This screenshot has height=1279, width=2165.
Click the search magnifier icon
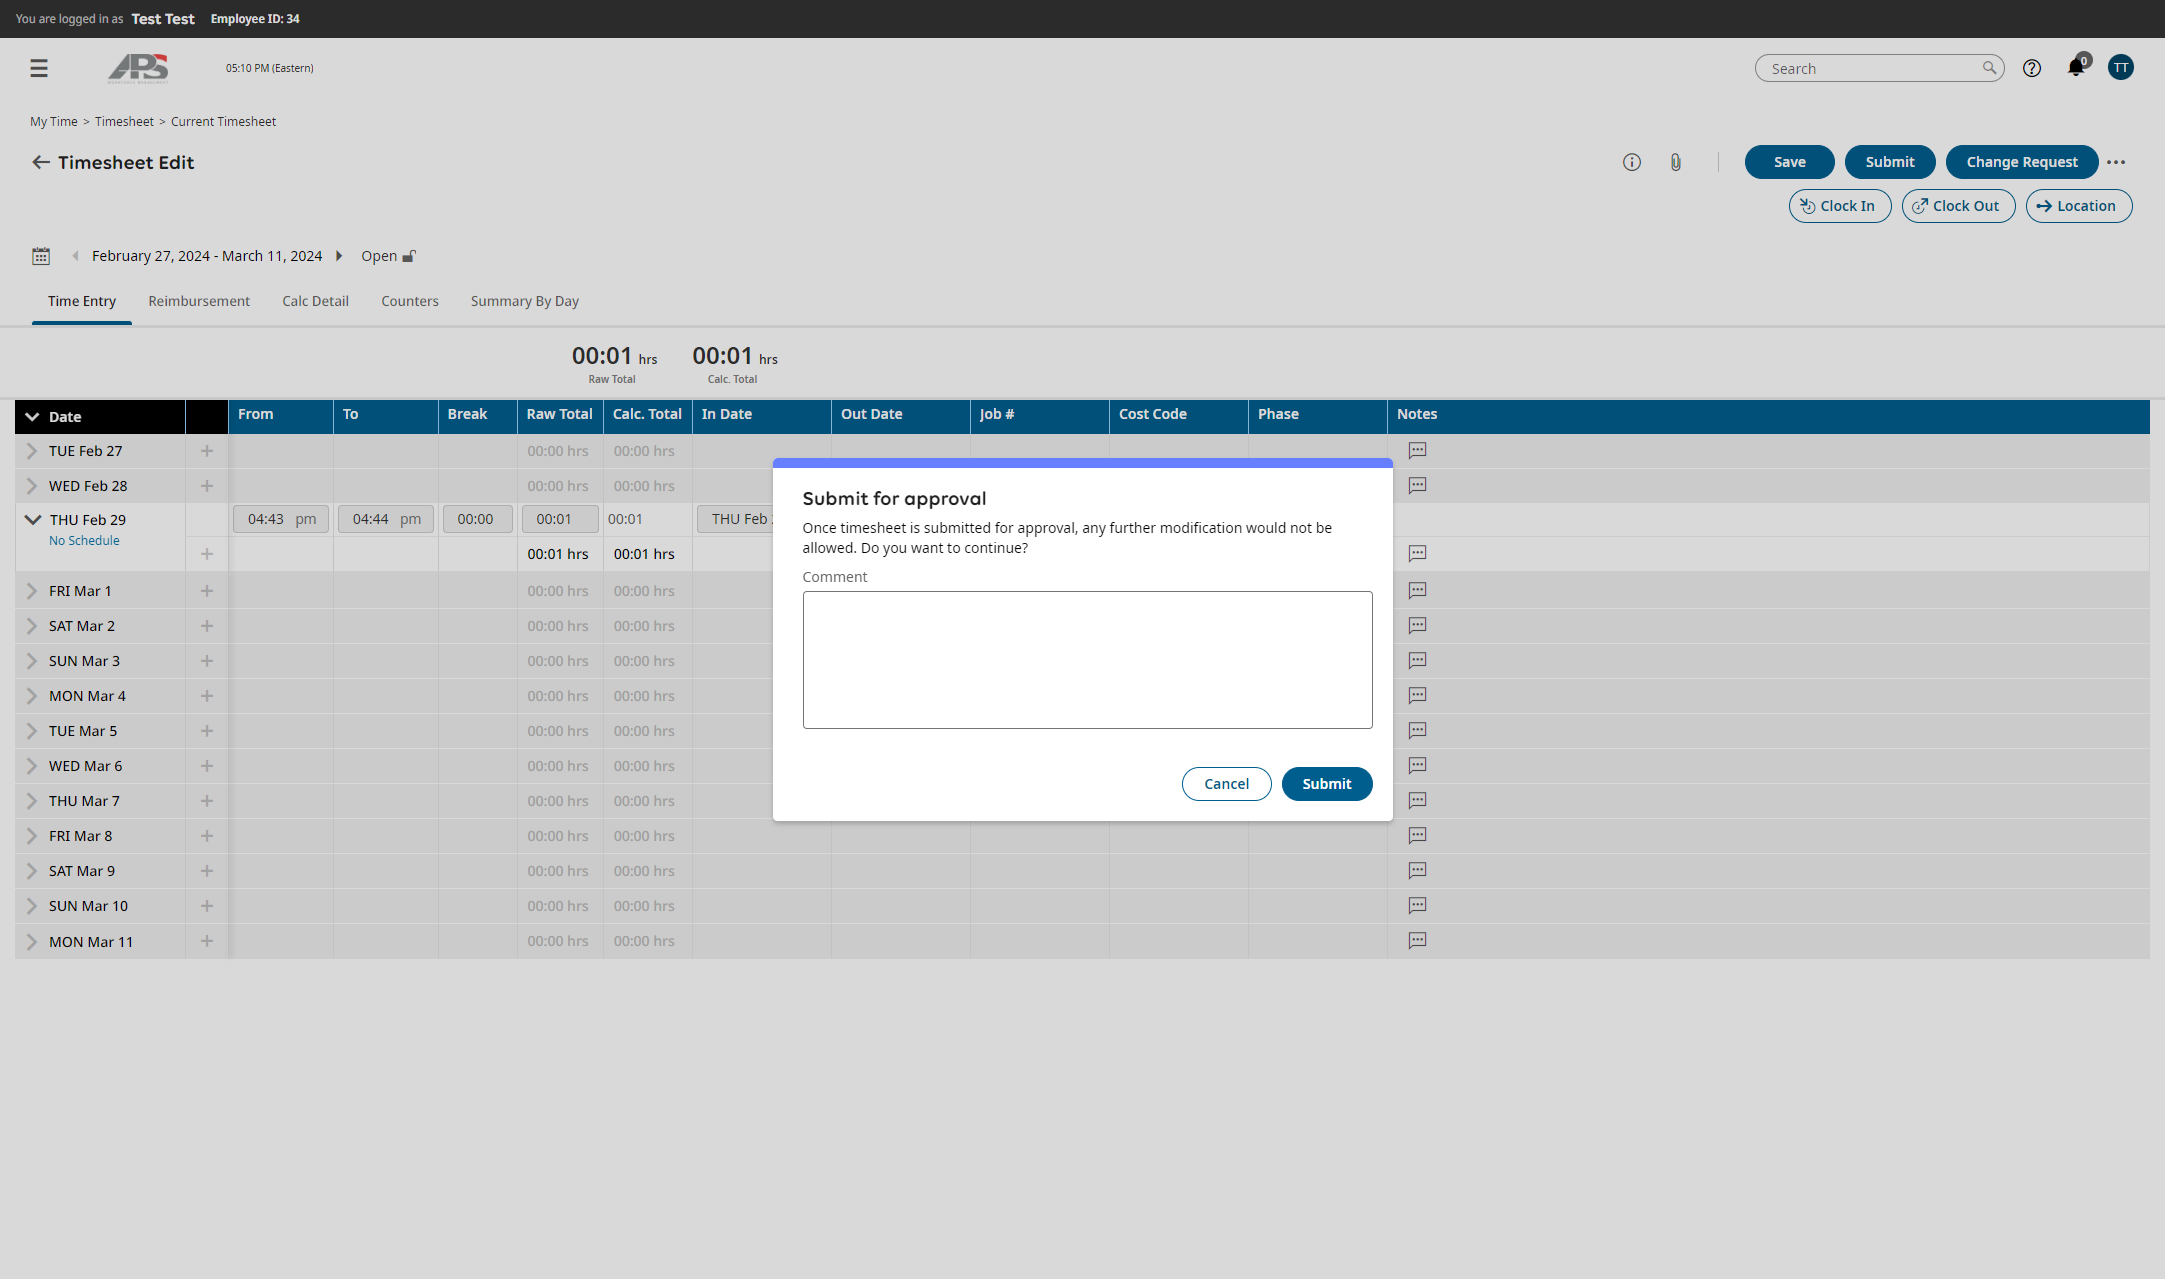[x=1989, y=68]
